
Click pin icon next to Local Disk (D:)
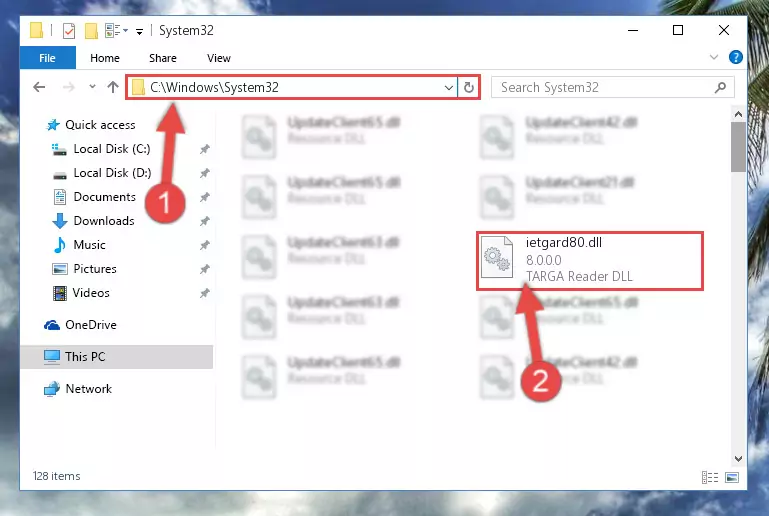205,173
